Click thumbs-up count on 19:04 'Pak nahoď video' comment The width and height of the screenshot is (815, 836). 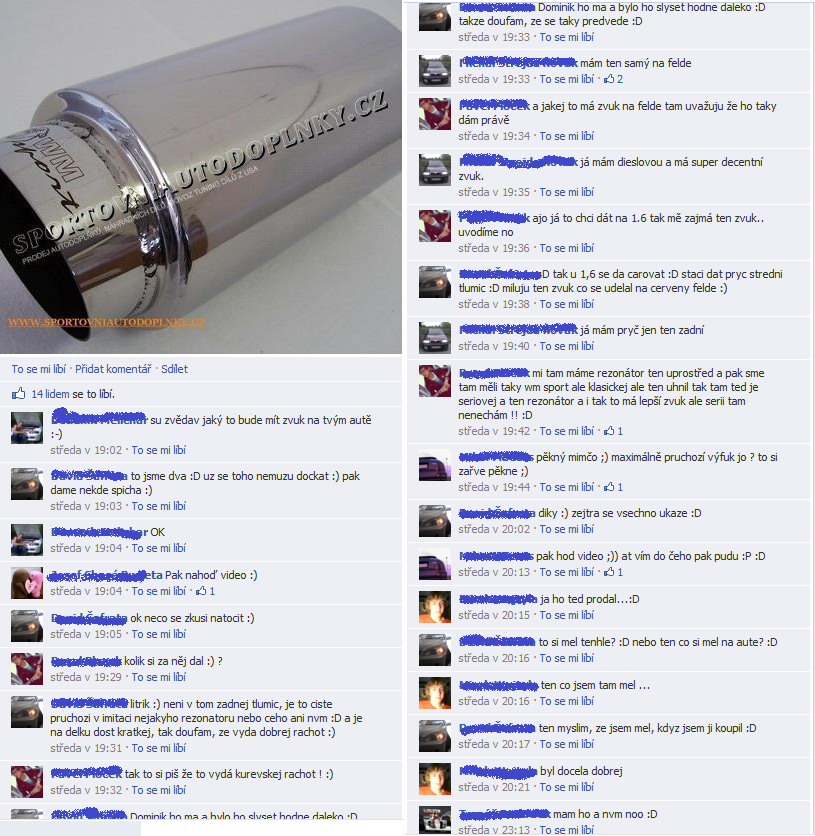coord(205,591)
